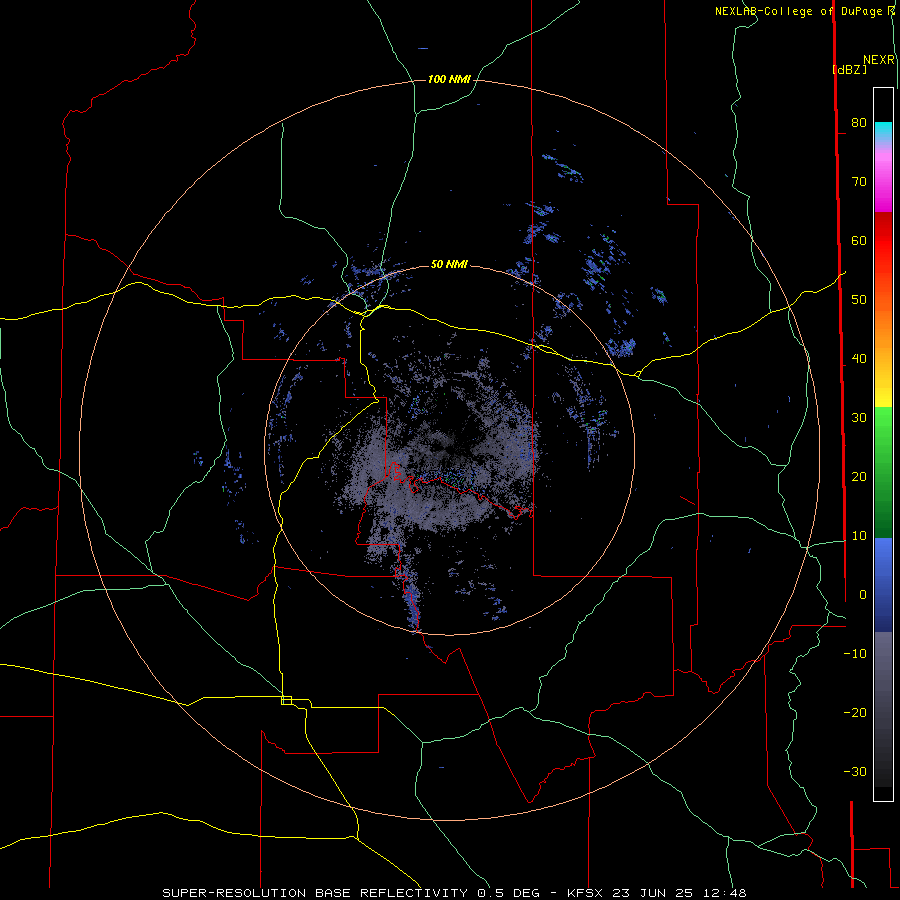This screenshot has width=900, height=900.
Task: Click the -10 value on the dBZ scale
Action: pyautogui.click(x=855, y=654)
